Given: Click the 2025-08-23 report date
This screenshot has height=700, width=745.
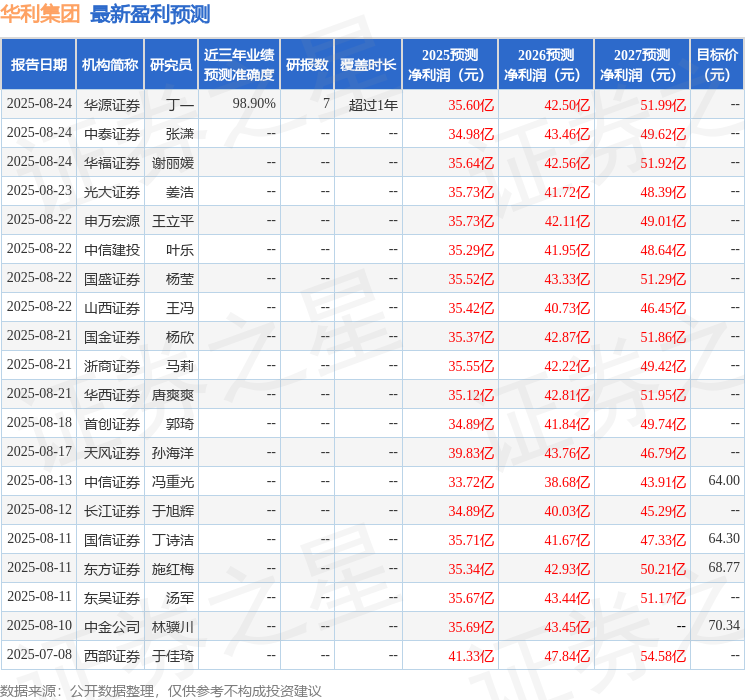Looking at the screenshot, I should (x=39, y=191).
